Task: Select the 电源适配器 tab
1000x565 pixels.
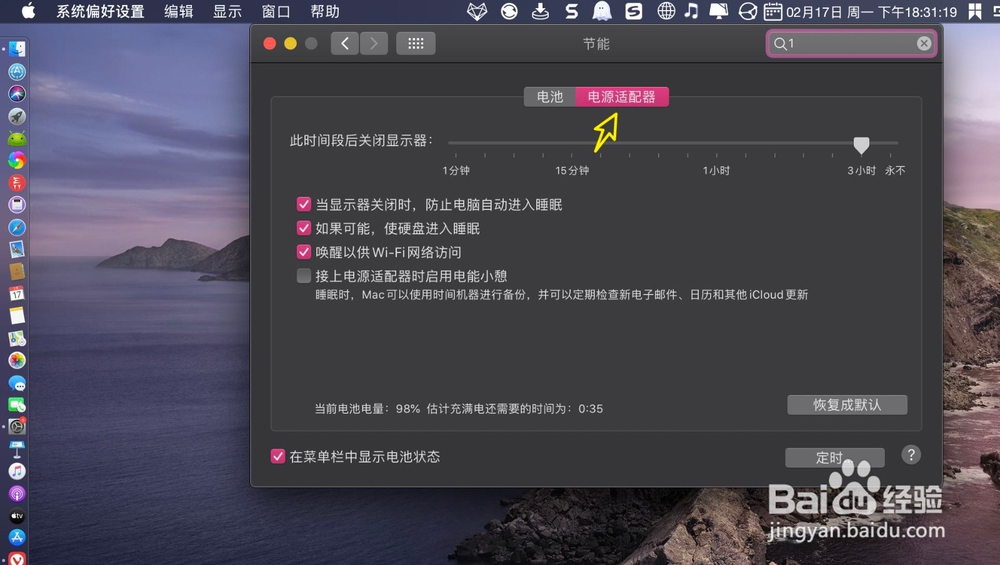Action: coord(622,97)
